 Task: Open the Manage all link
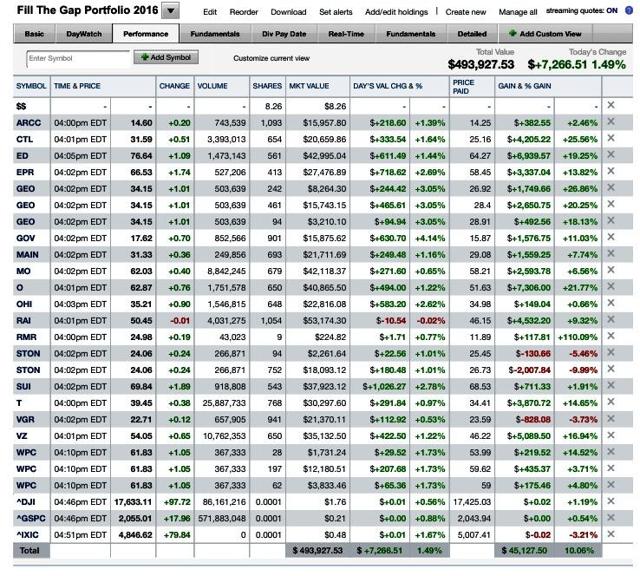(518, 12)
